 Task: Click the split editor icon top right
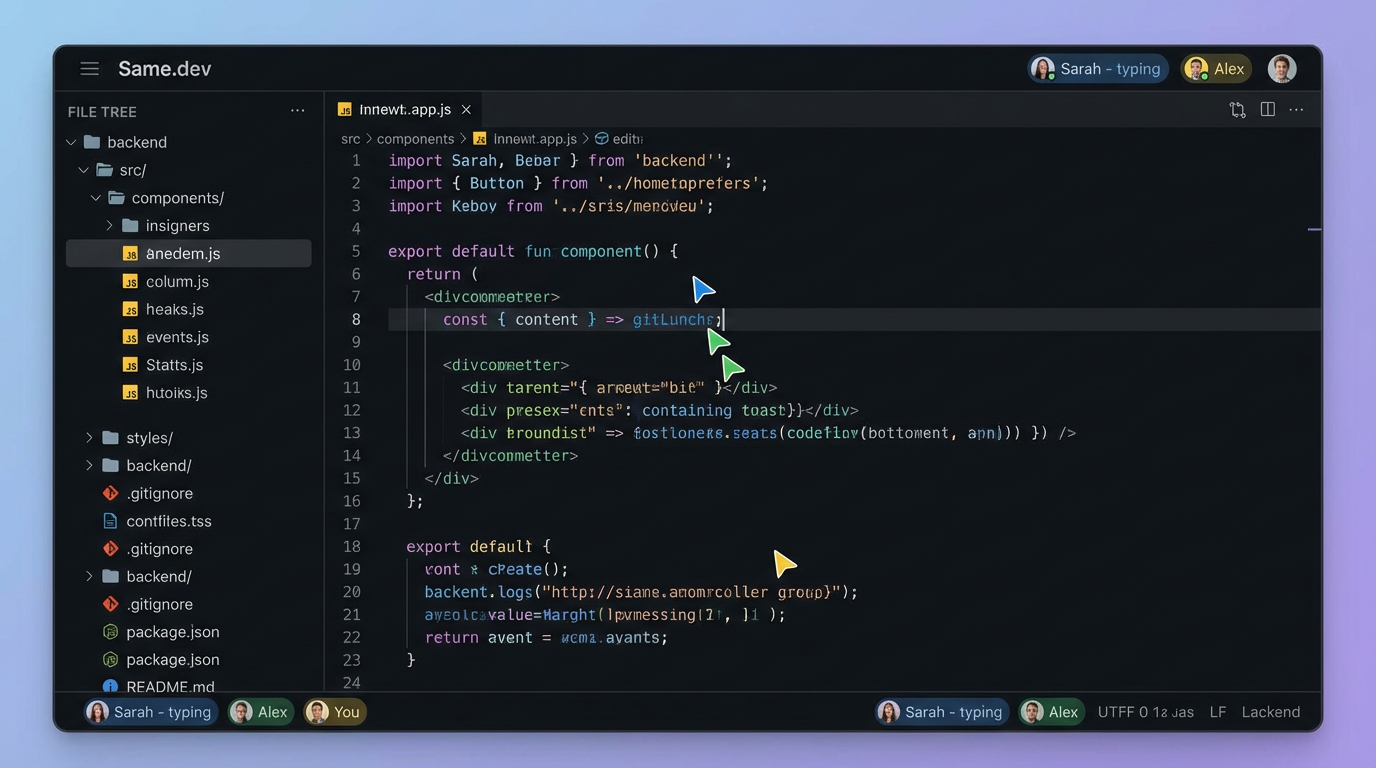(x=1267, y=109)
